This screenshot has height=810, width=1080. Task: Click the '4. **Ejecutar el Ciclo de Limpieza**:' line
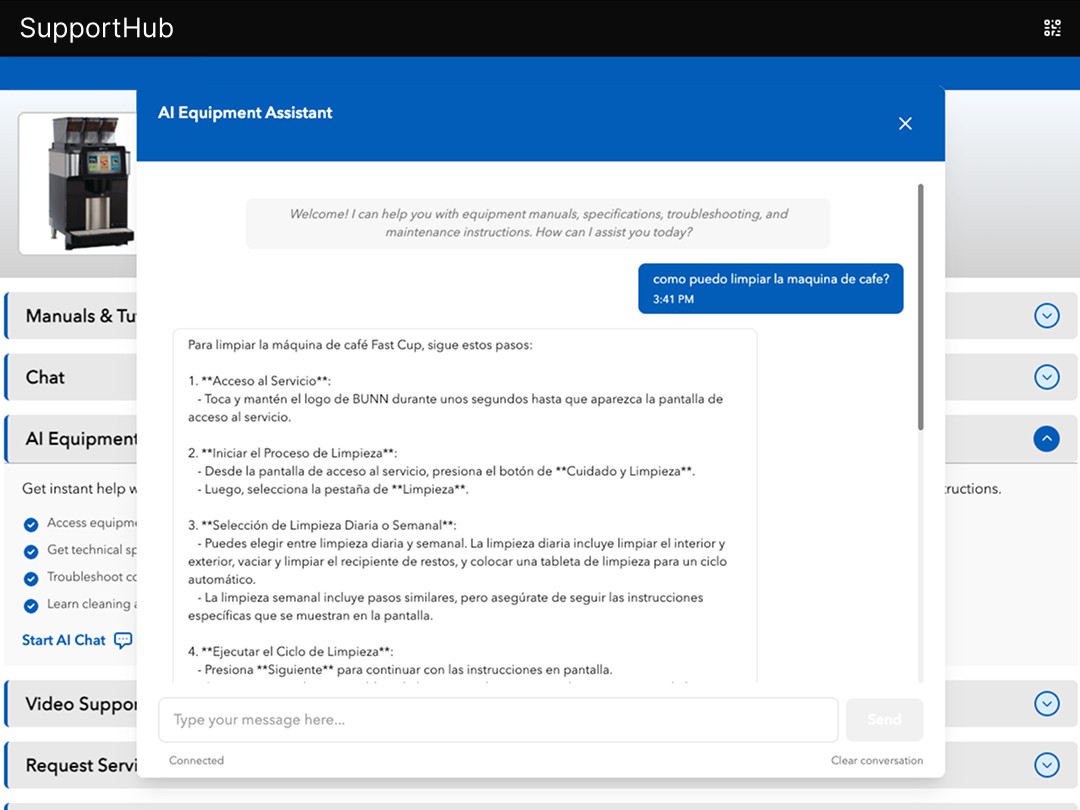(291, 652)
